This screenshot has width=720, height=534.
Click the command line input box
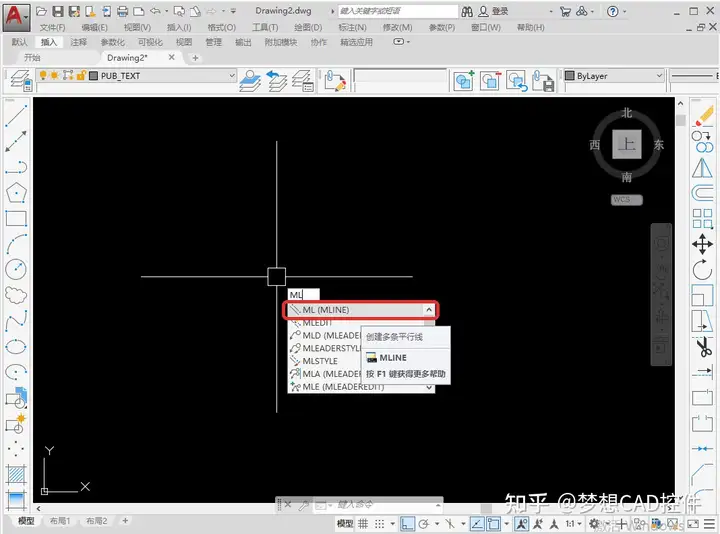click(381, 505)
